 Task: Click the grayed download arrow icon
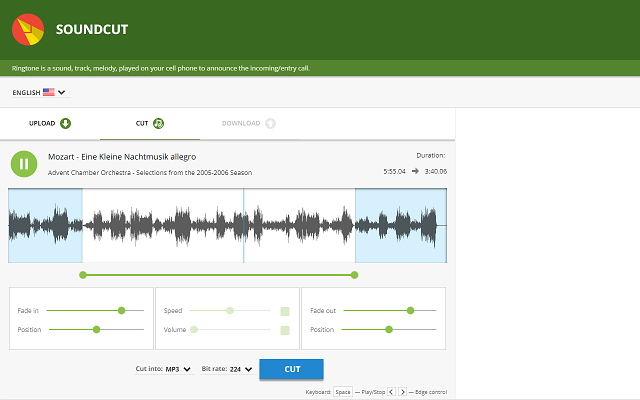[270, 124]
